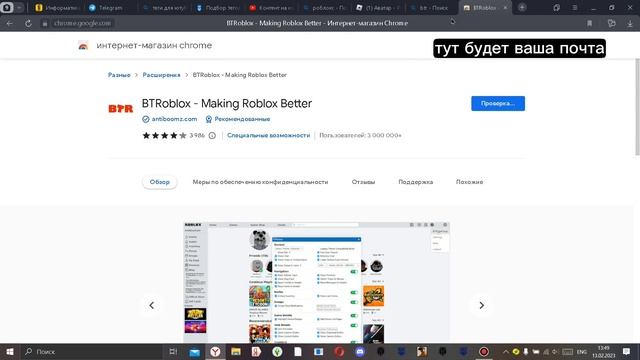Image resolution: width=640 pixels, height=360 pixels.
Task: Close the BTRoblox browser tab
Action: [505, 7]
